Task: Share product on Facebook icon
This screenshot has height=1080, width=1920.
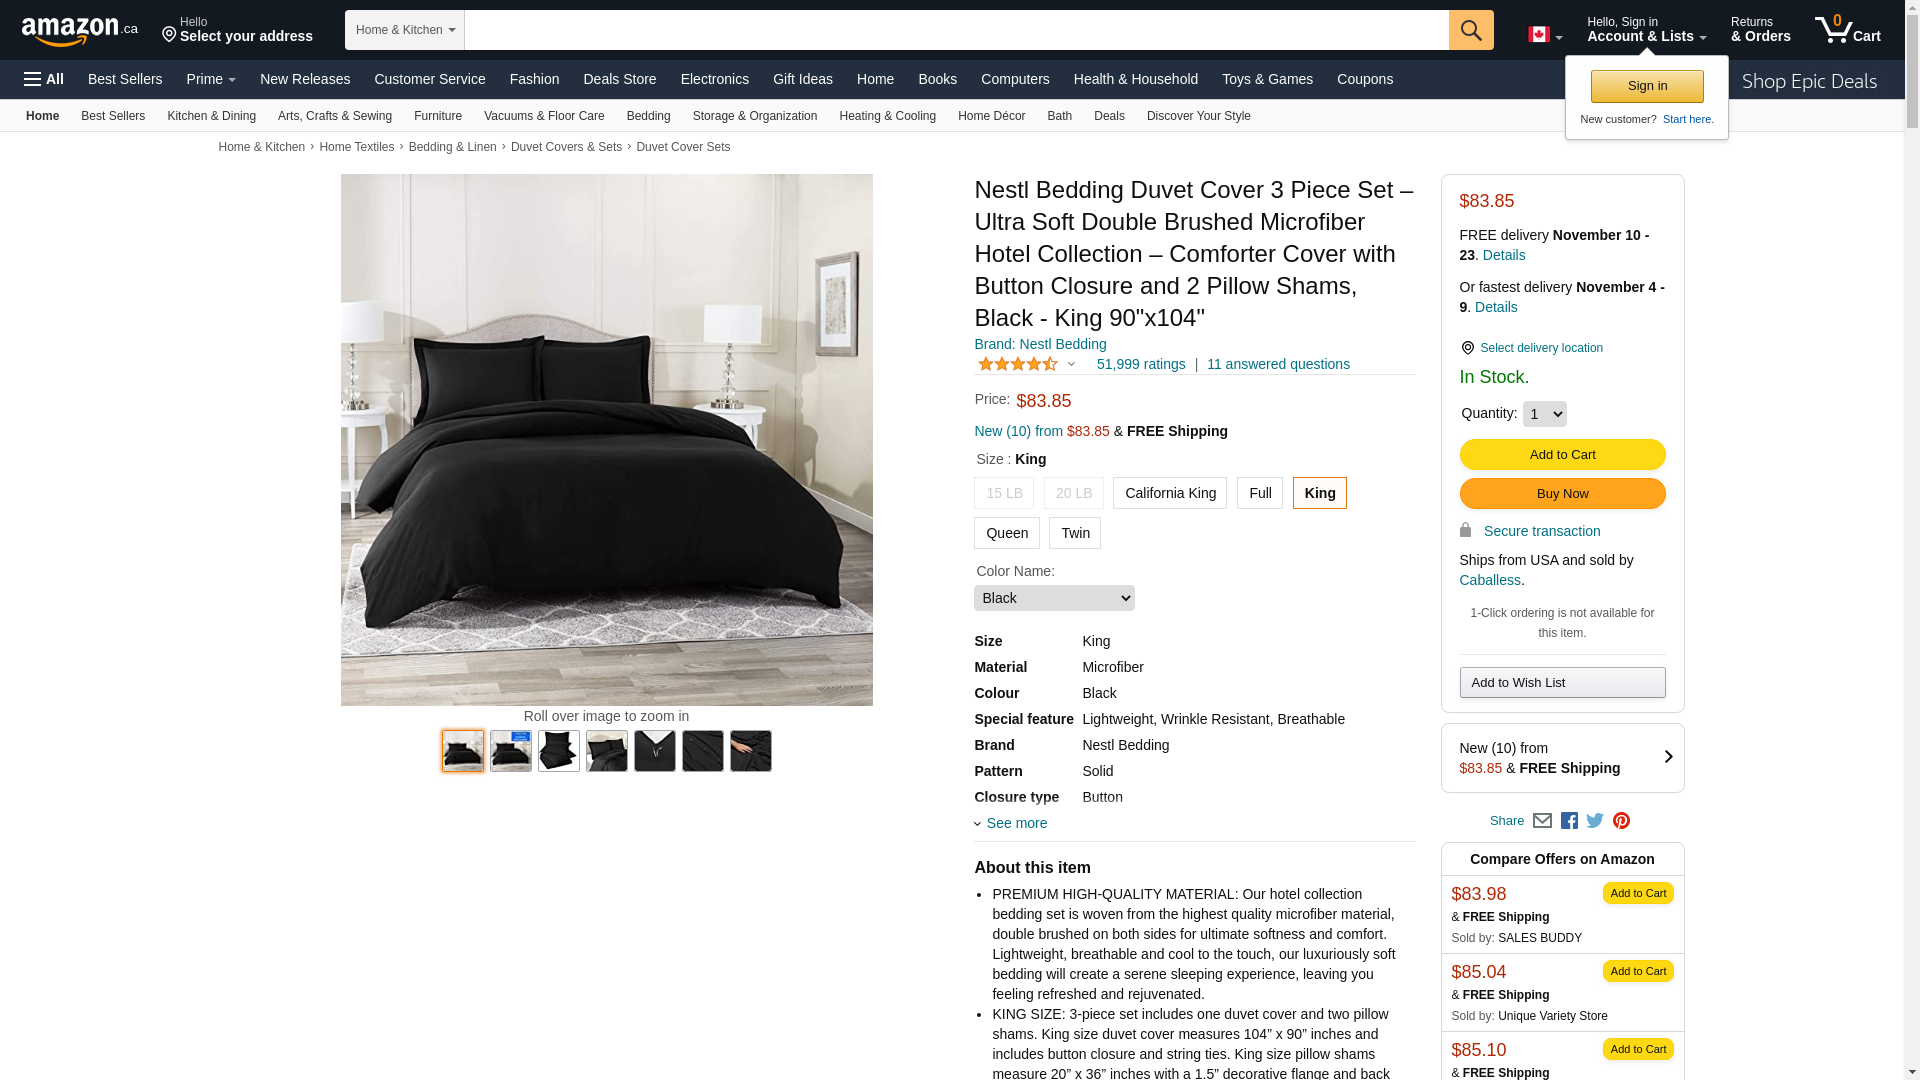Action: [x=1569, y=821]
